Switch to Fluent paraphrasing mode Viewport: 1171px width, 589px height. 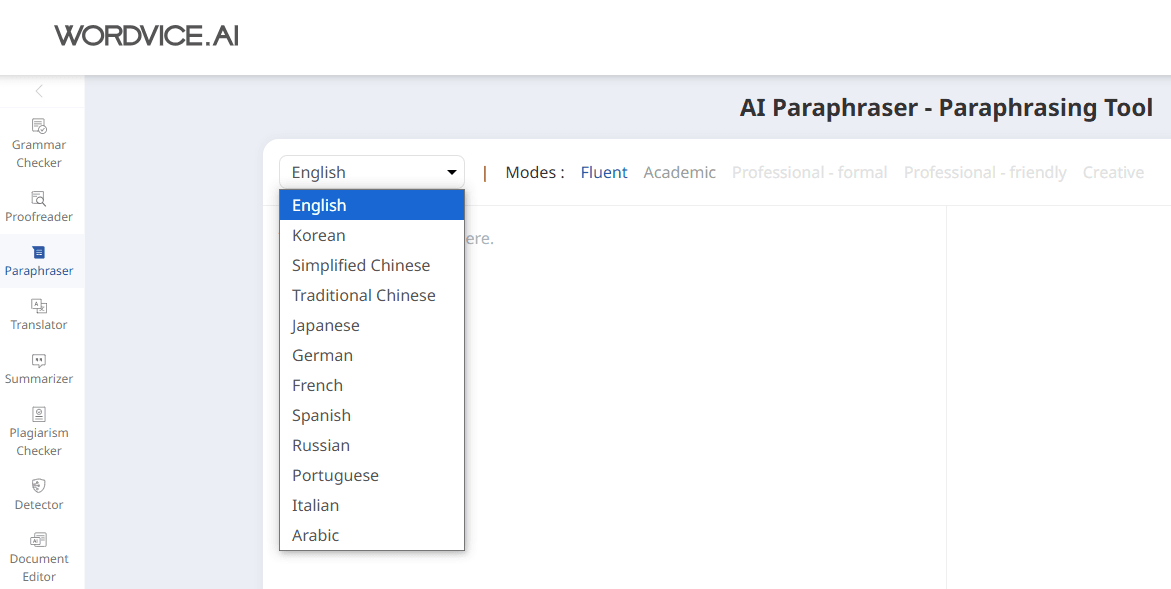tap(604, 172)
